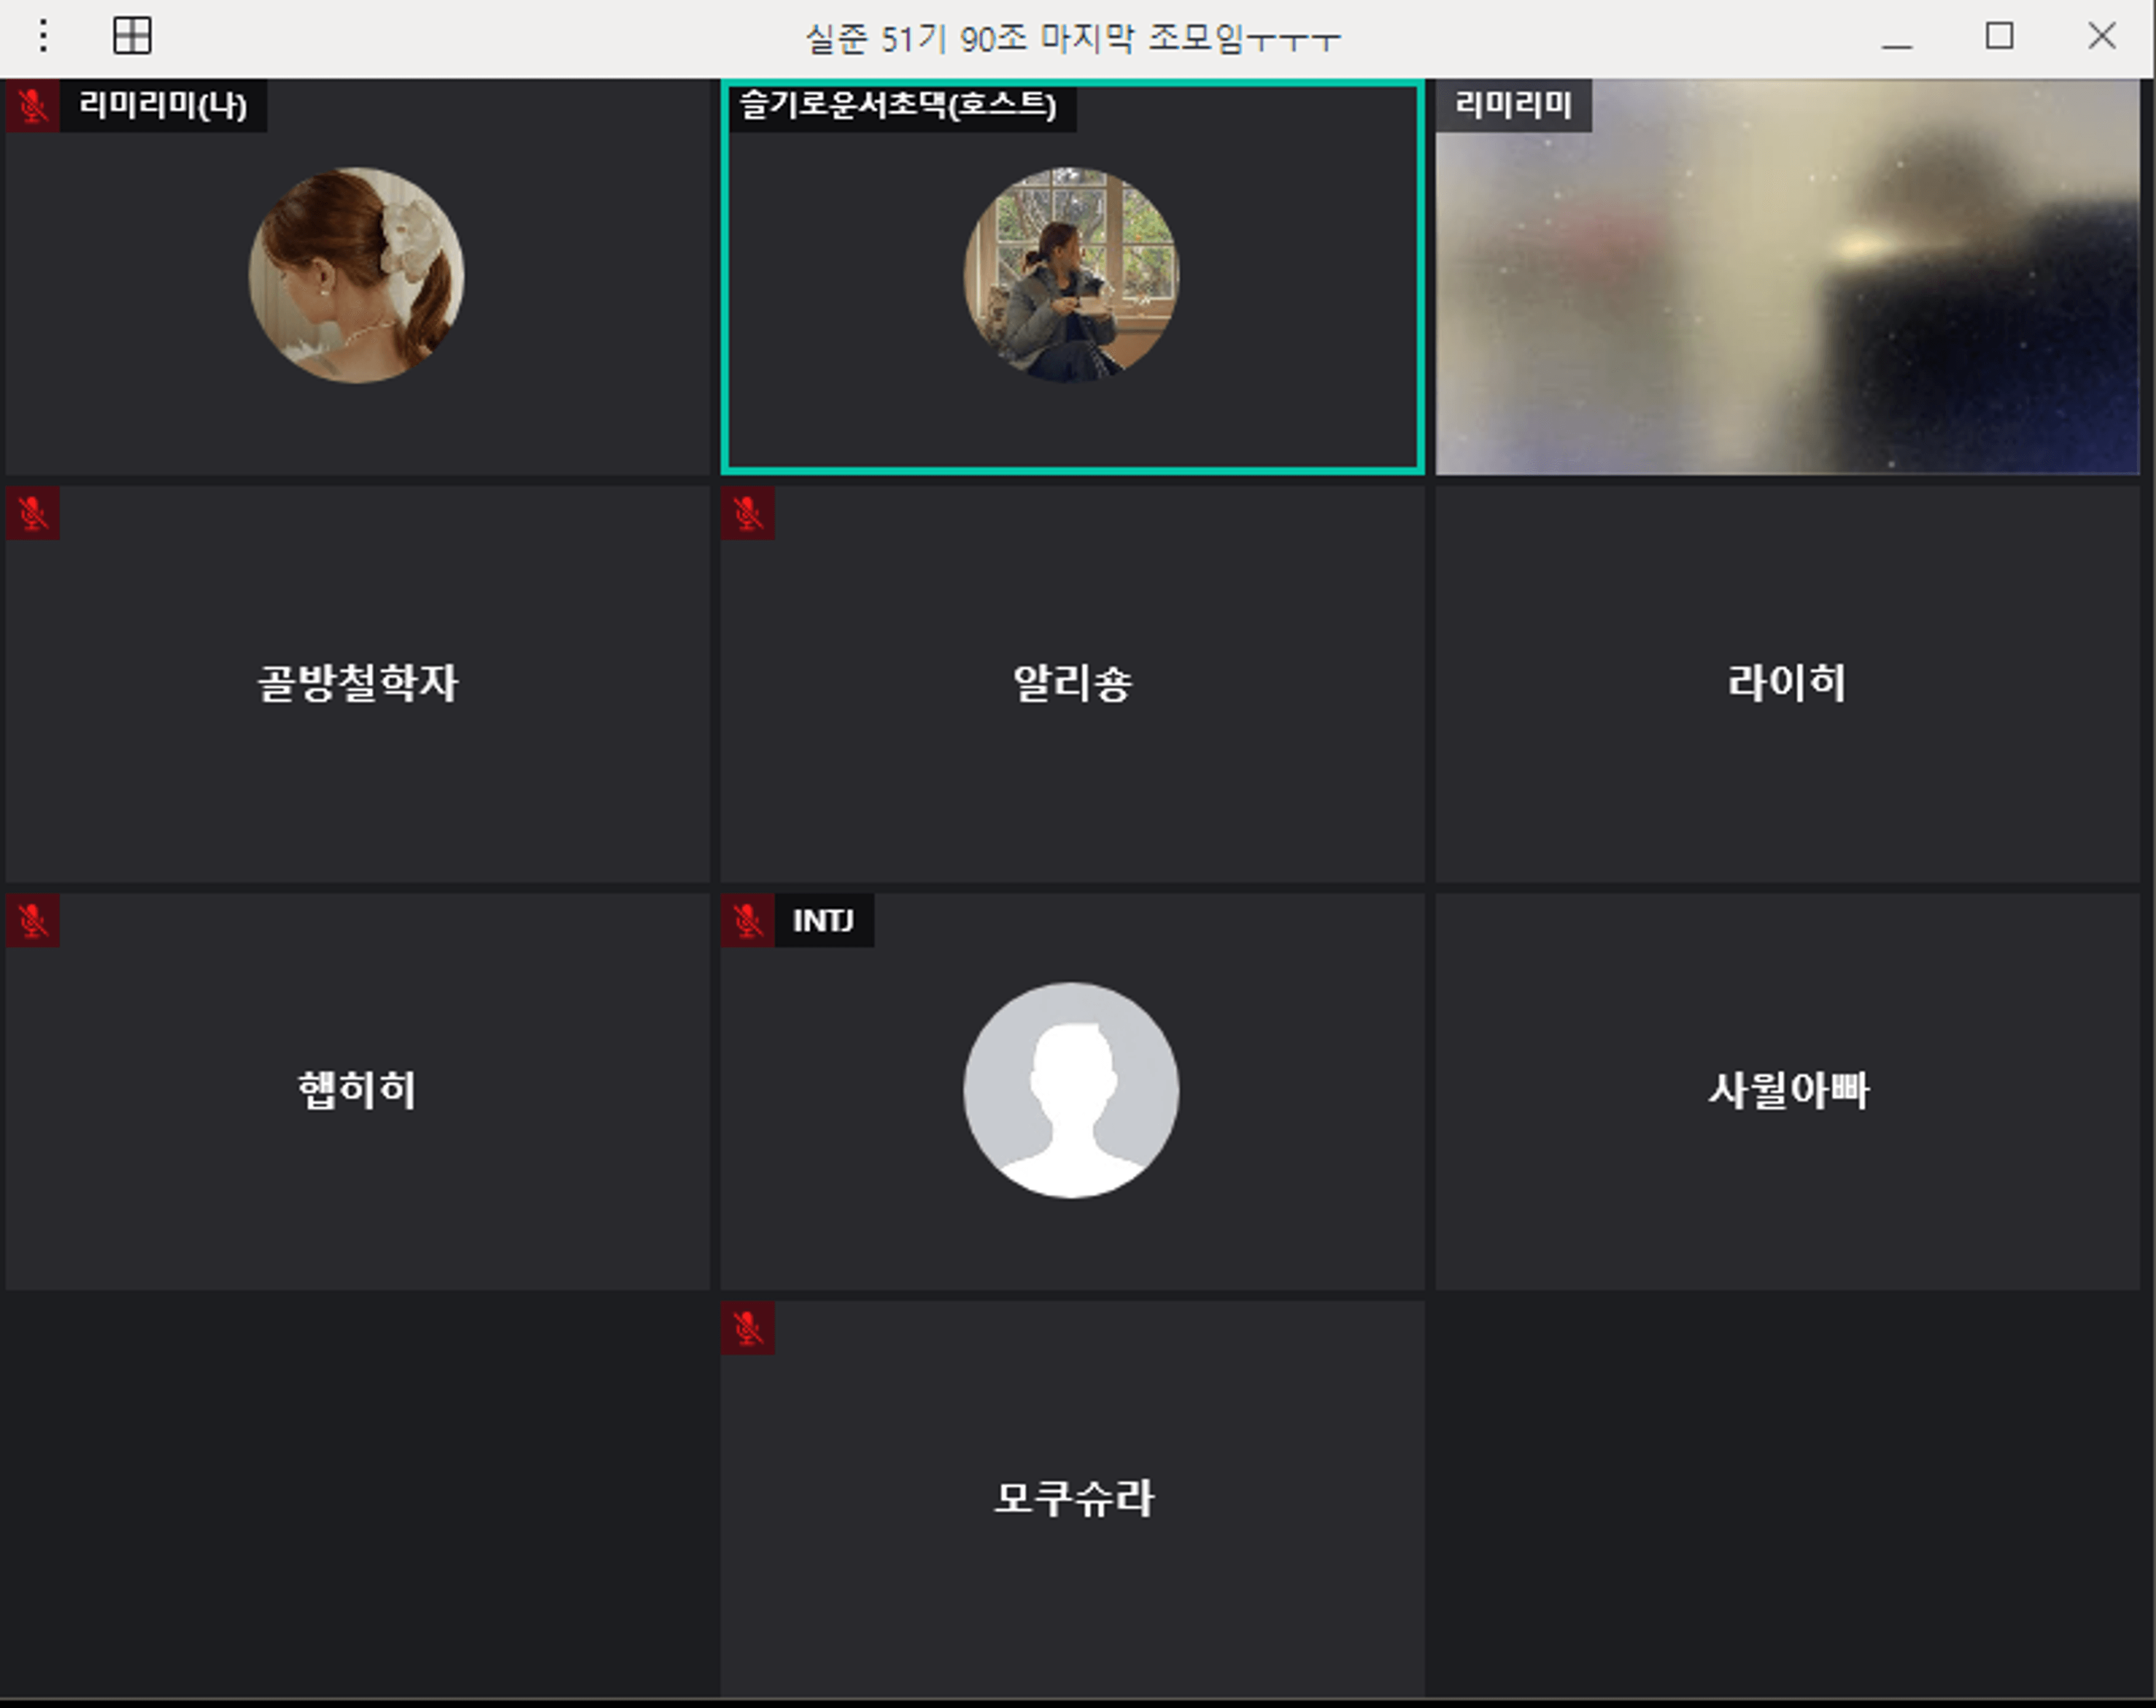The width and height of the screenshot is (2156, 1708).
Task: Click muted mic icon on 모쿠슈라 tile
Action: point(747,1328)
